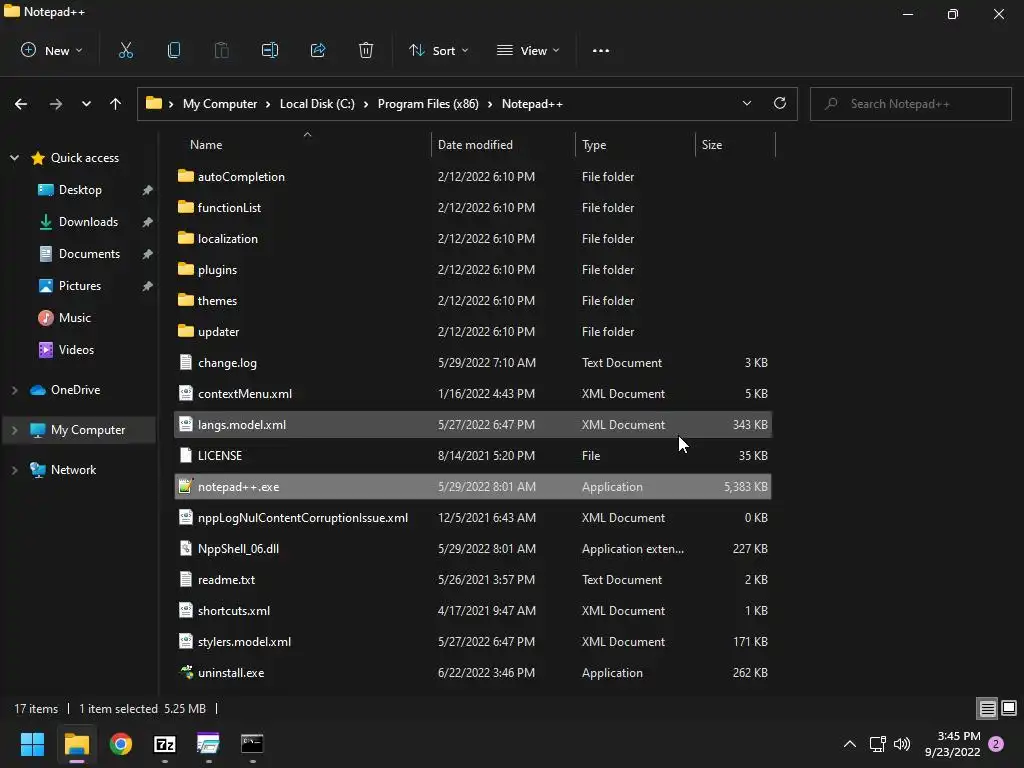The height and width of the screenshot is (768, 1024).
Task: Open the File Explorer taskbar icon
Action: 76,744
